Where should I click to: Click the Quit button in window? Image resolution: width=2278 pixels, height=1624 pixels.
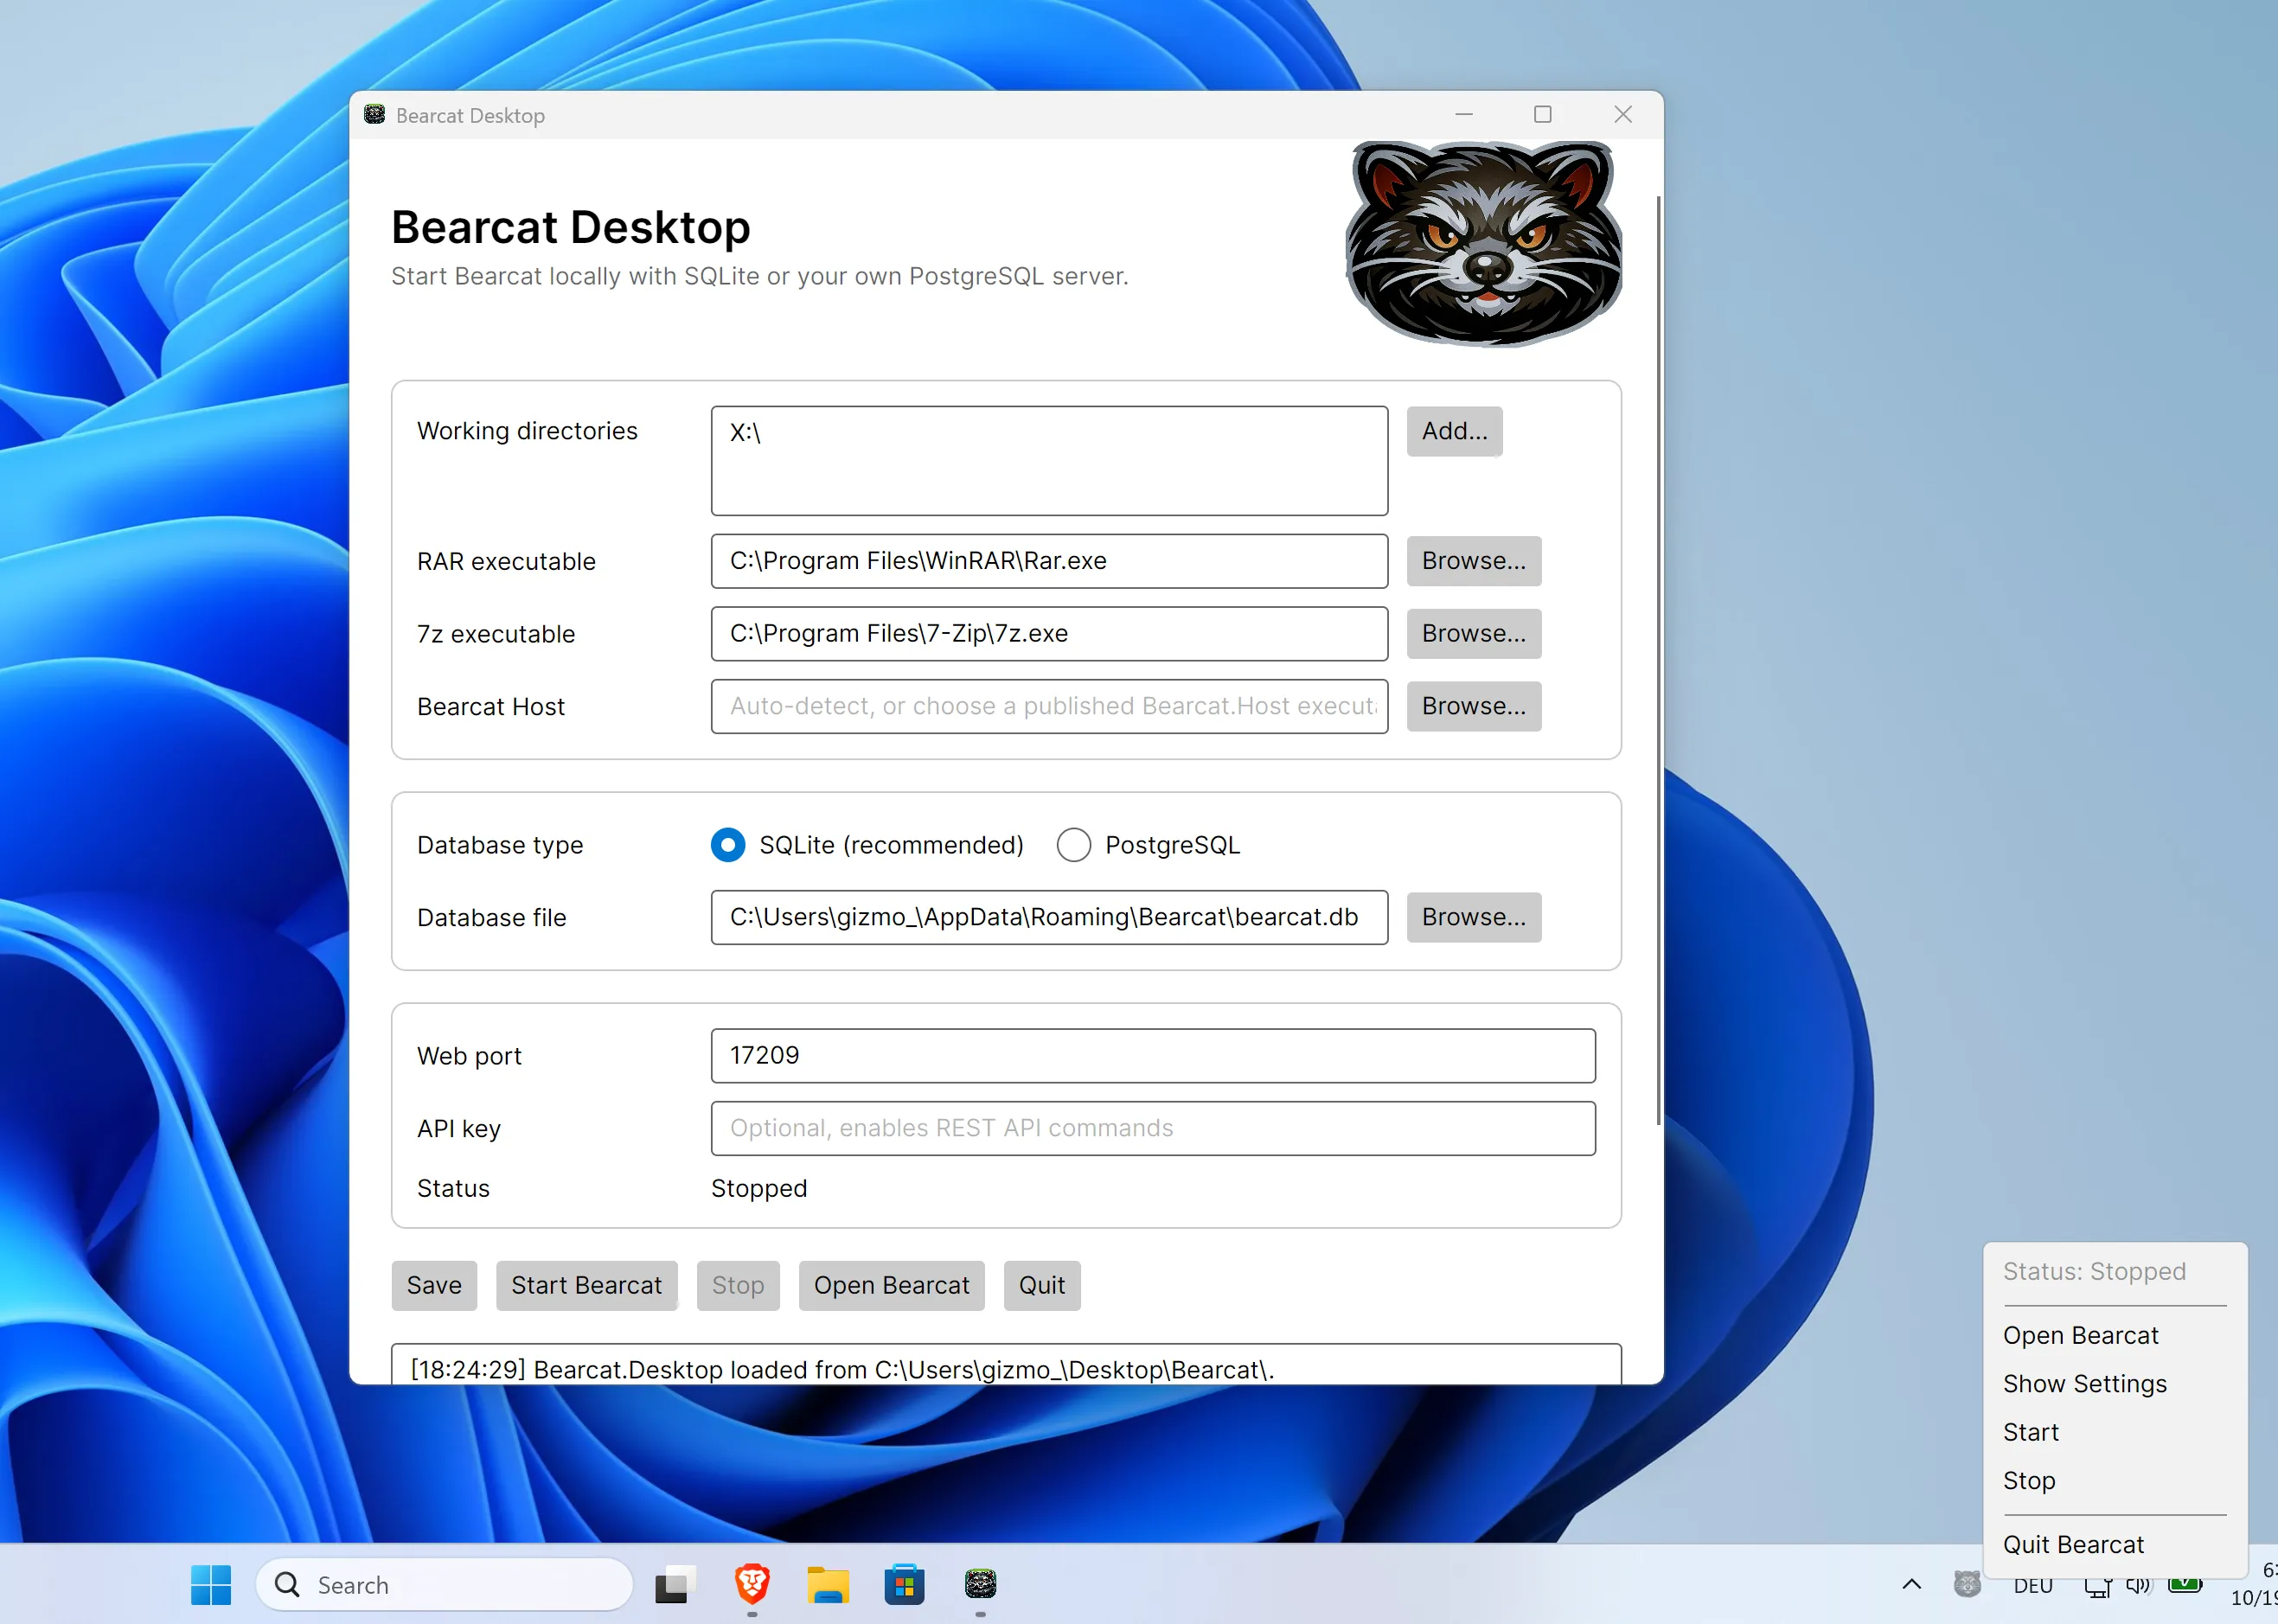click(x=1042, y=1285)
